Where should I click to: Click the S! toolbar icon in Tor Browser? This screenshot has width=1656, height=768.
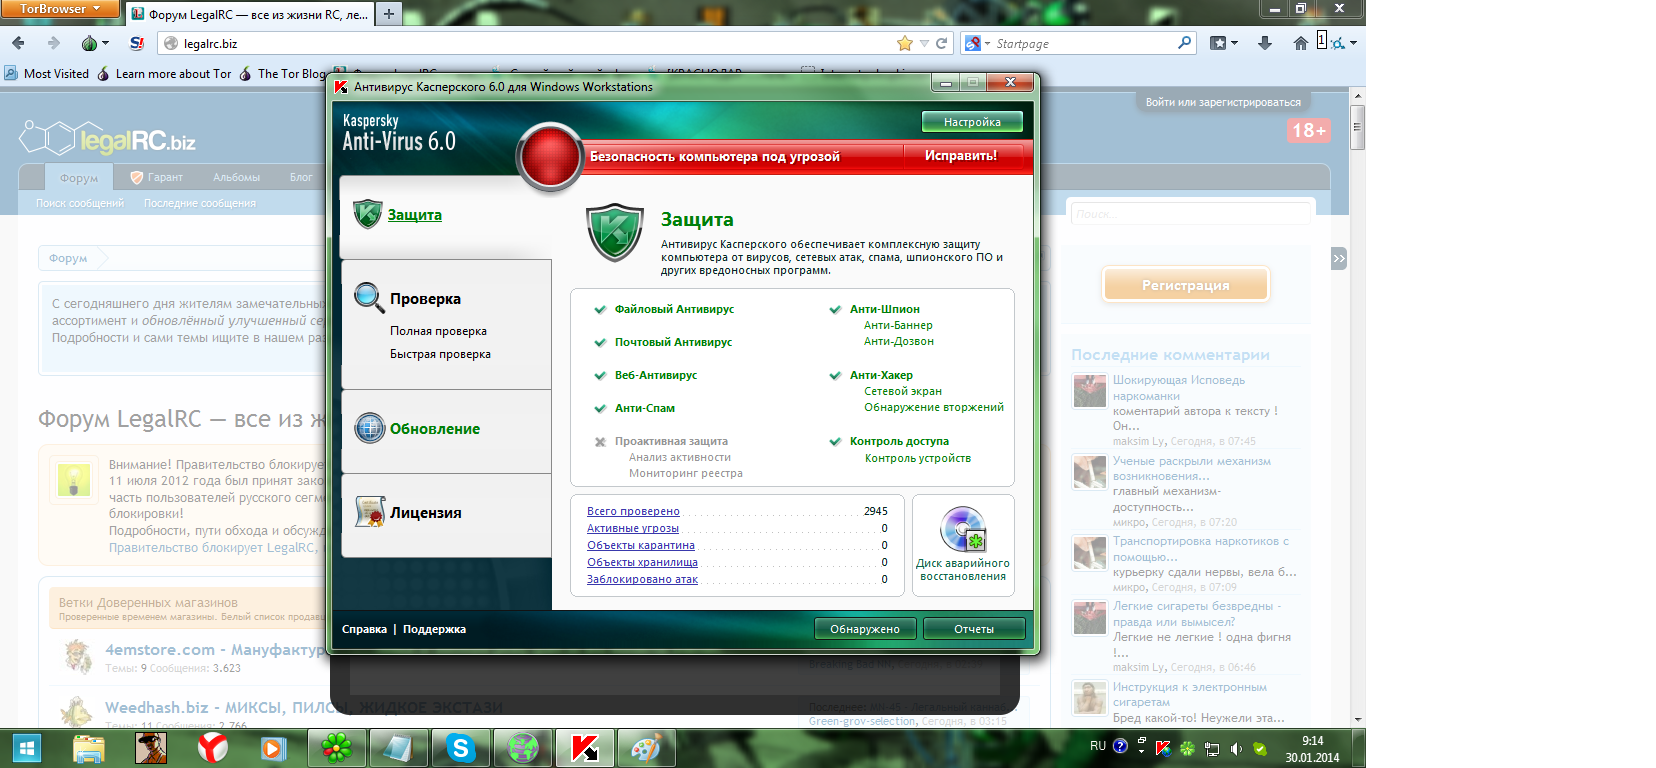[x=137, y=43]
